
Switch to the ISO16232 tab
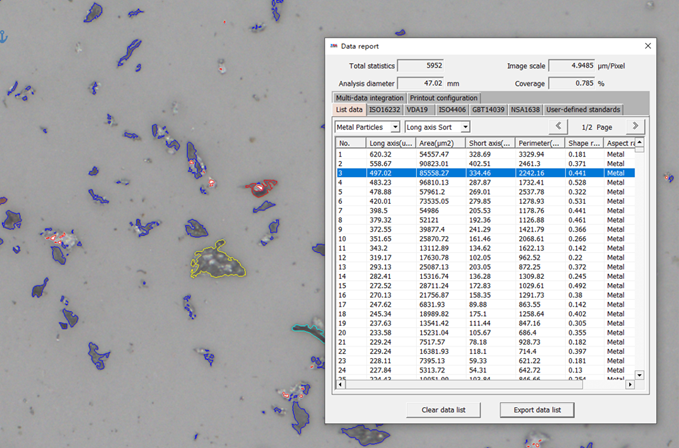[386, 109]
